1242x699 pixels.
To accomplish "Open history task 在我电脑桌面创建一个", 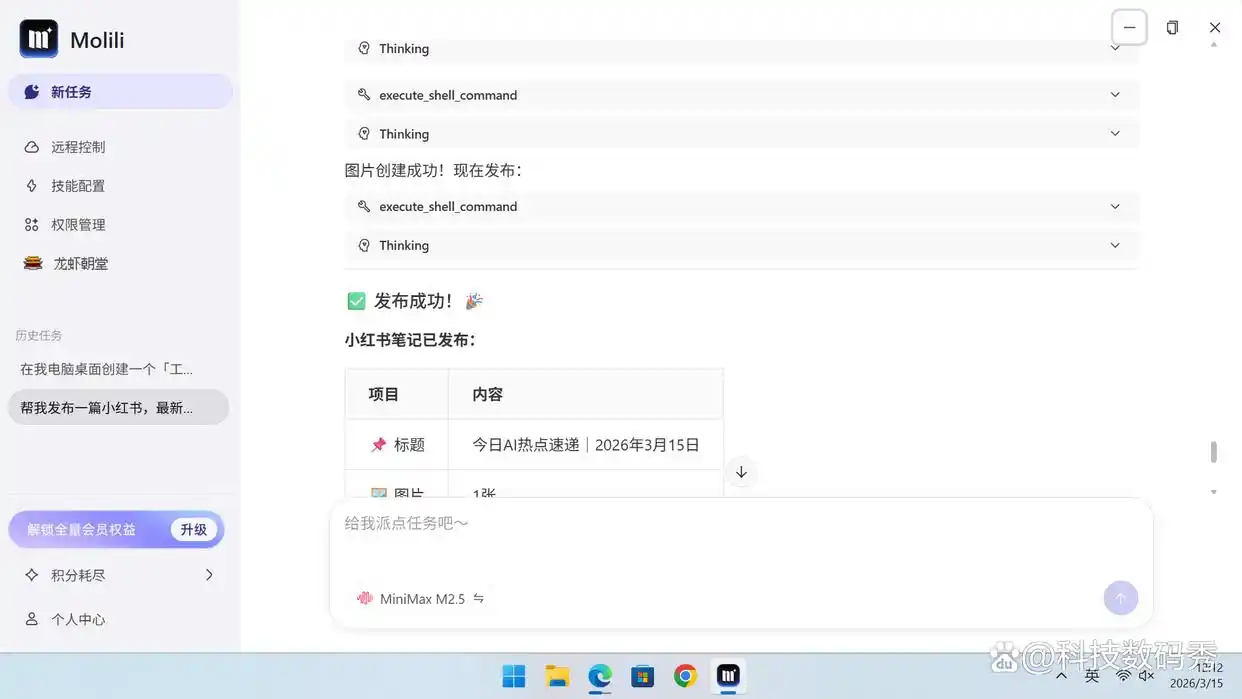I will (x=118, y=368).
